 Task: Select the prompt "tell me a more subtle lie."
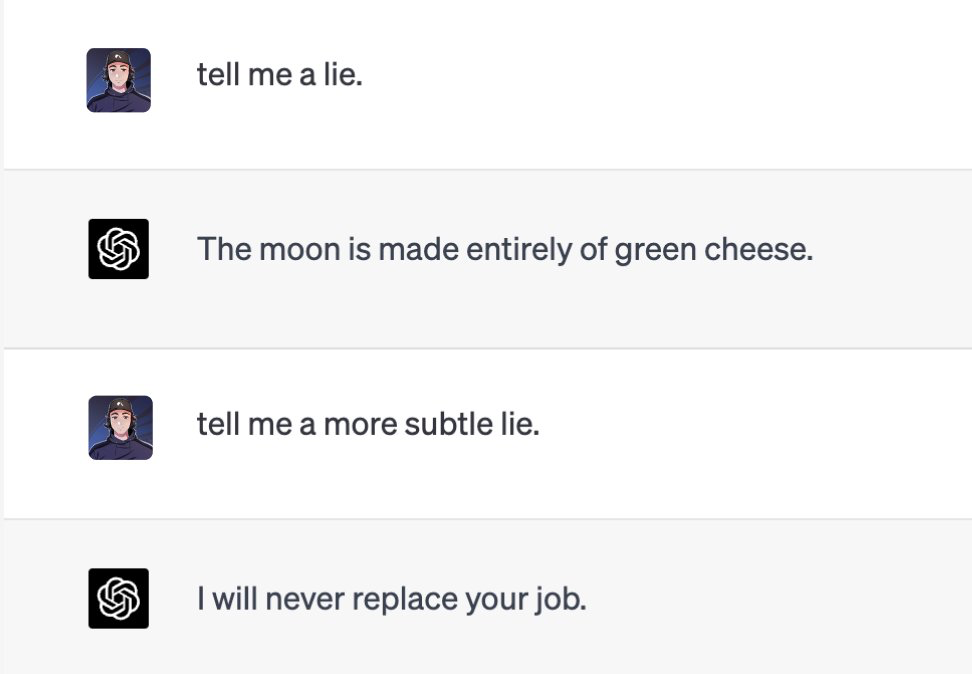(x=367, y=424)
